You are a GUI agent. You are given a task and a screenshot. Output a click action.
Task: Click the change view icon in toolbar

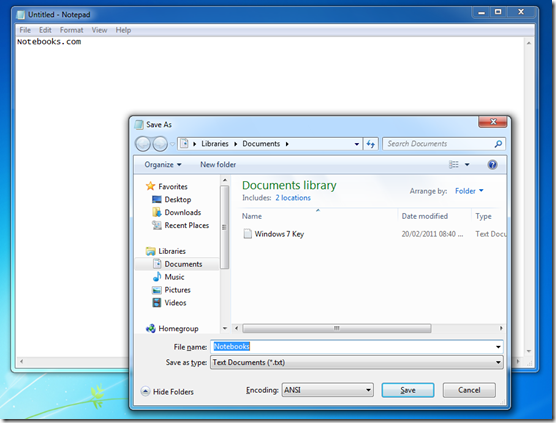(x=454, y=165)
